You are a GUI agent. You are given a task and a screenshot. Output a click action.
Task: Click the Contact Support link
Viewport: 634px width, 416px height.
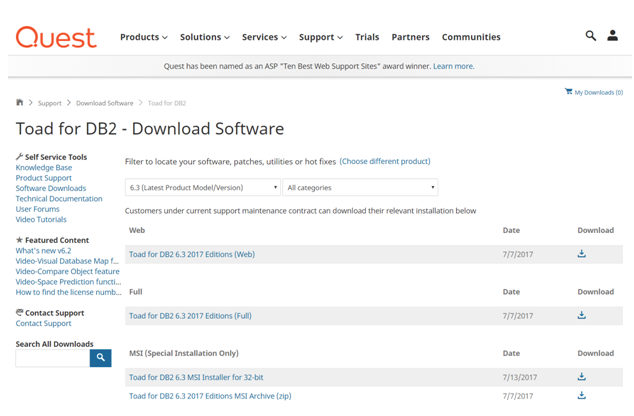pyautogui.click(x=43, y=323)
